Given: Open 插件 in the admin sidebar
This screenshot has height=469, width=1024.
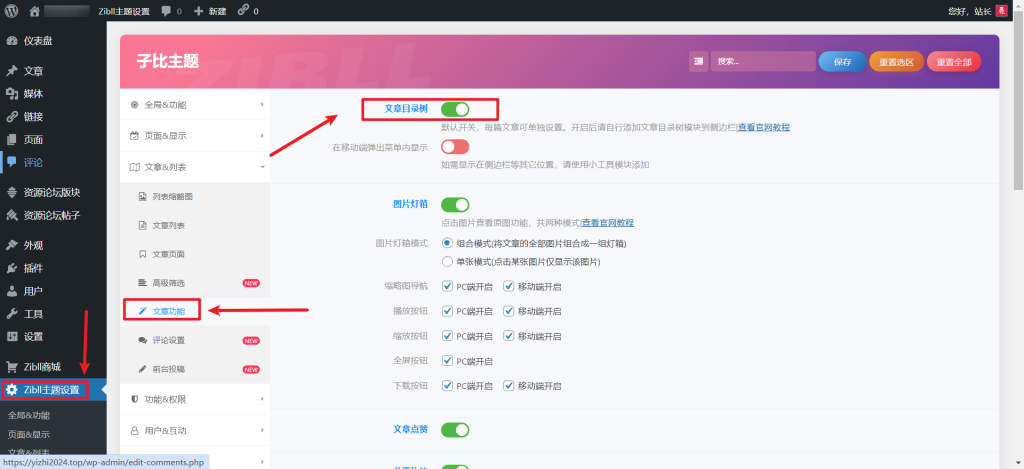Looking at the screenshot, I should 33,268.
